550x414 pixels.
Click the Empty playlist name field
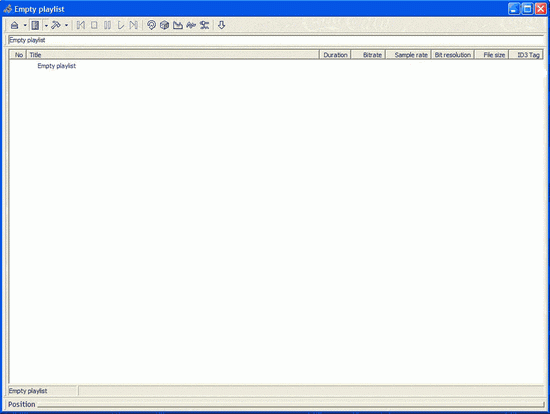276,40
